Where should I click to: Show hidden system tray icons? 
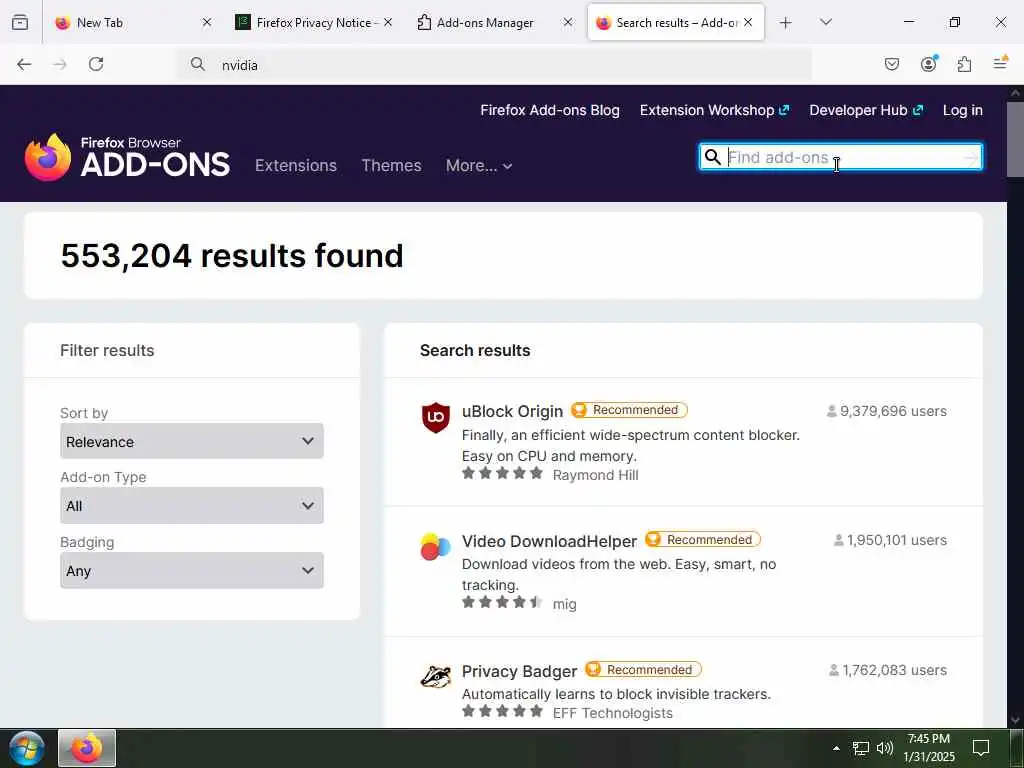(x=836, y=748)
